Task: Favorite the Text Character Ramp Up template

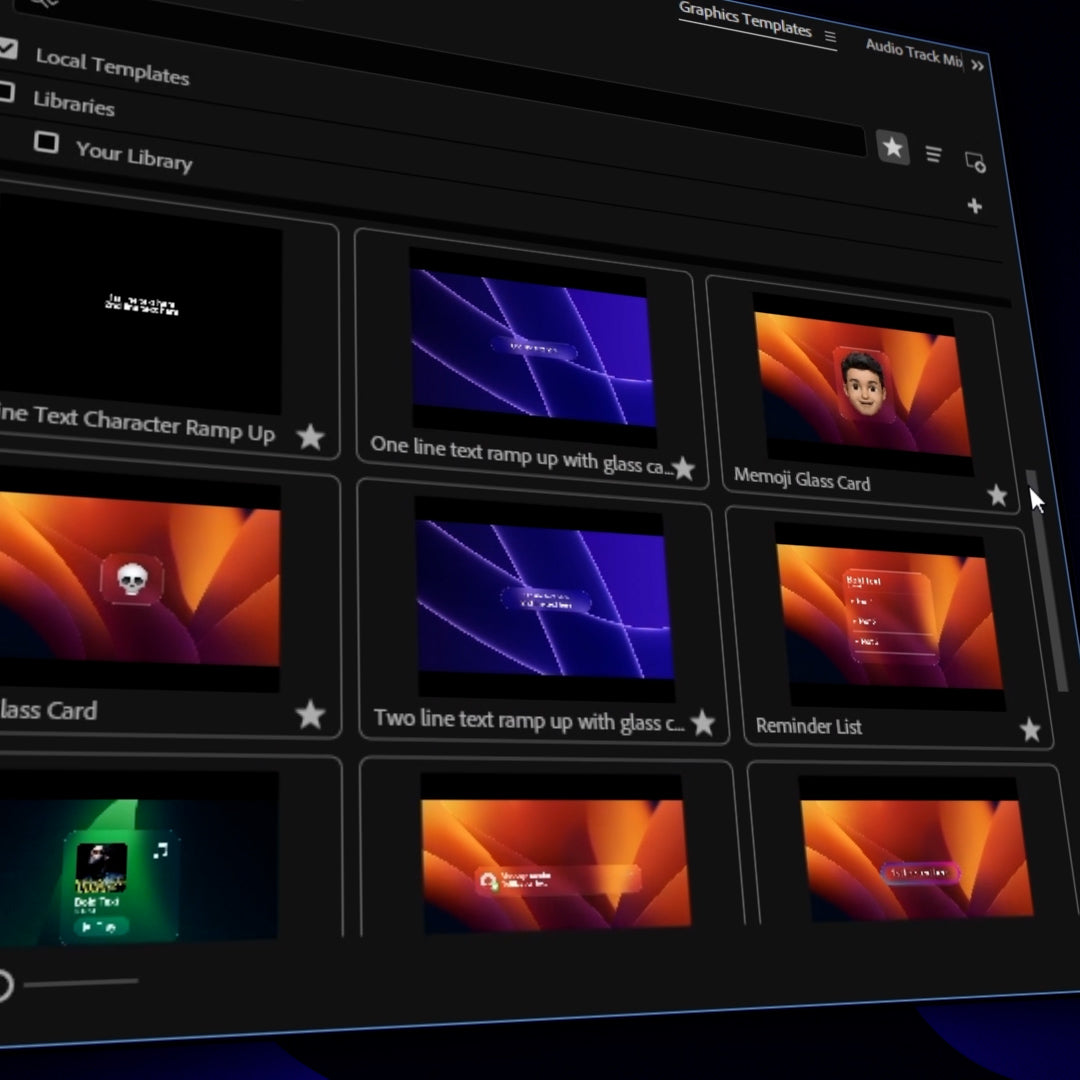Action: [x=310, y=437]
